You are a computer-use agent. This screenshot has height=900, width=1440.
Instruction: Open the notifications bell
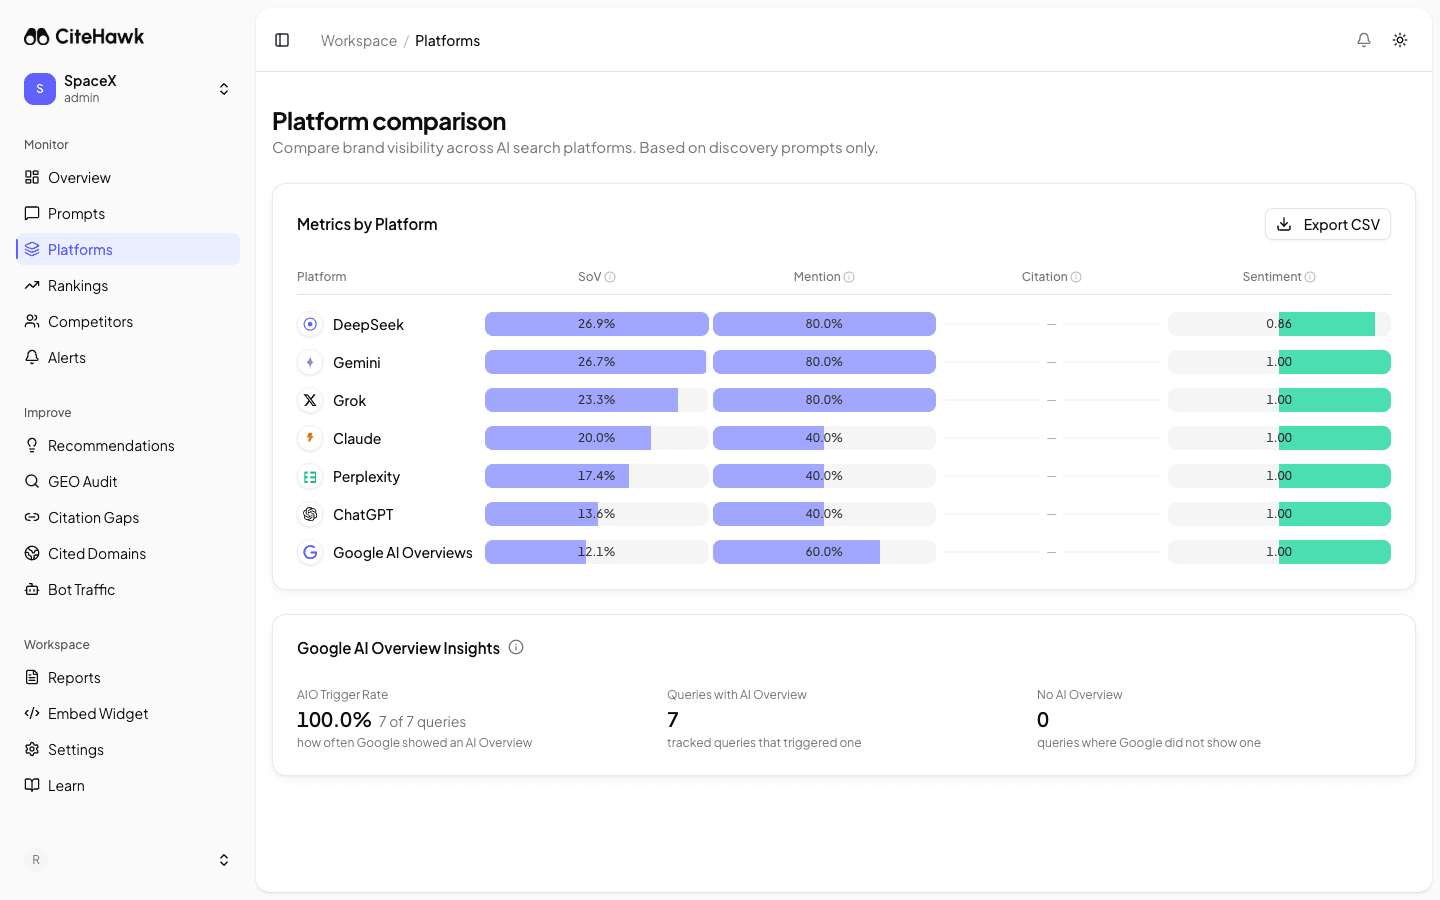click(1364, 40)
